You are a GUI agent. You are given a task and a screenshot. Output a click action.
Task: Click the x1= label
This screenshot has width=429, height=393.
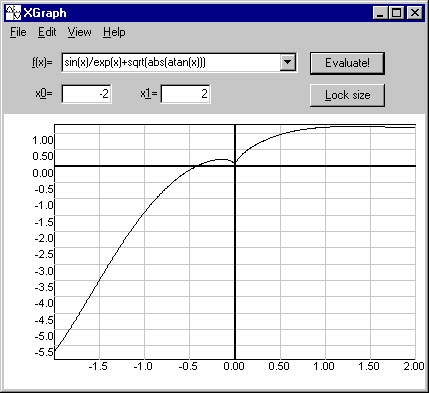click(x=149, y=94)
